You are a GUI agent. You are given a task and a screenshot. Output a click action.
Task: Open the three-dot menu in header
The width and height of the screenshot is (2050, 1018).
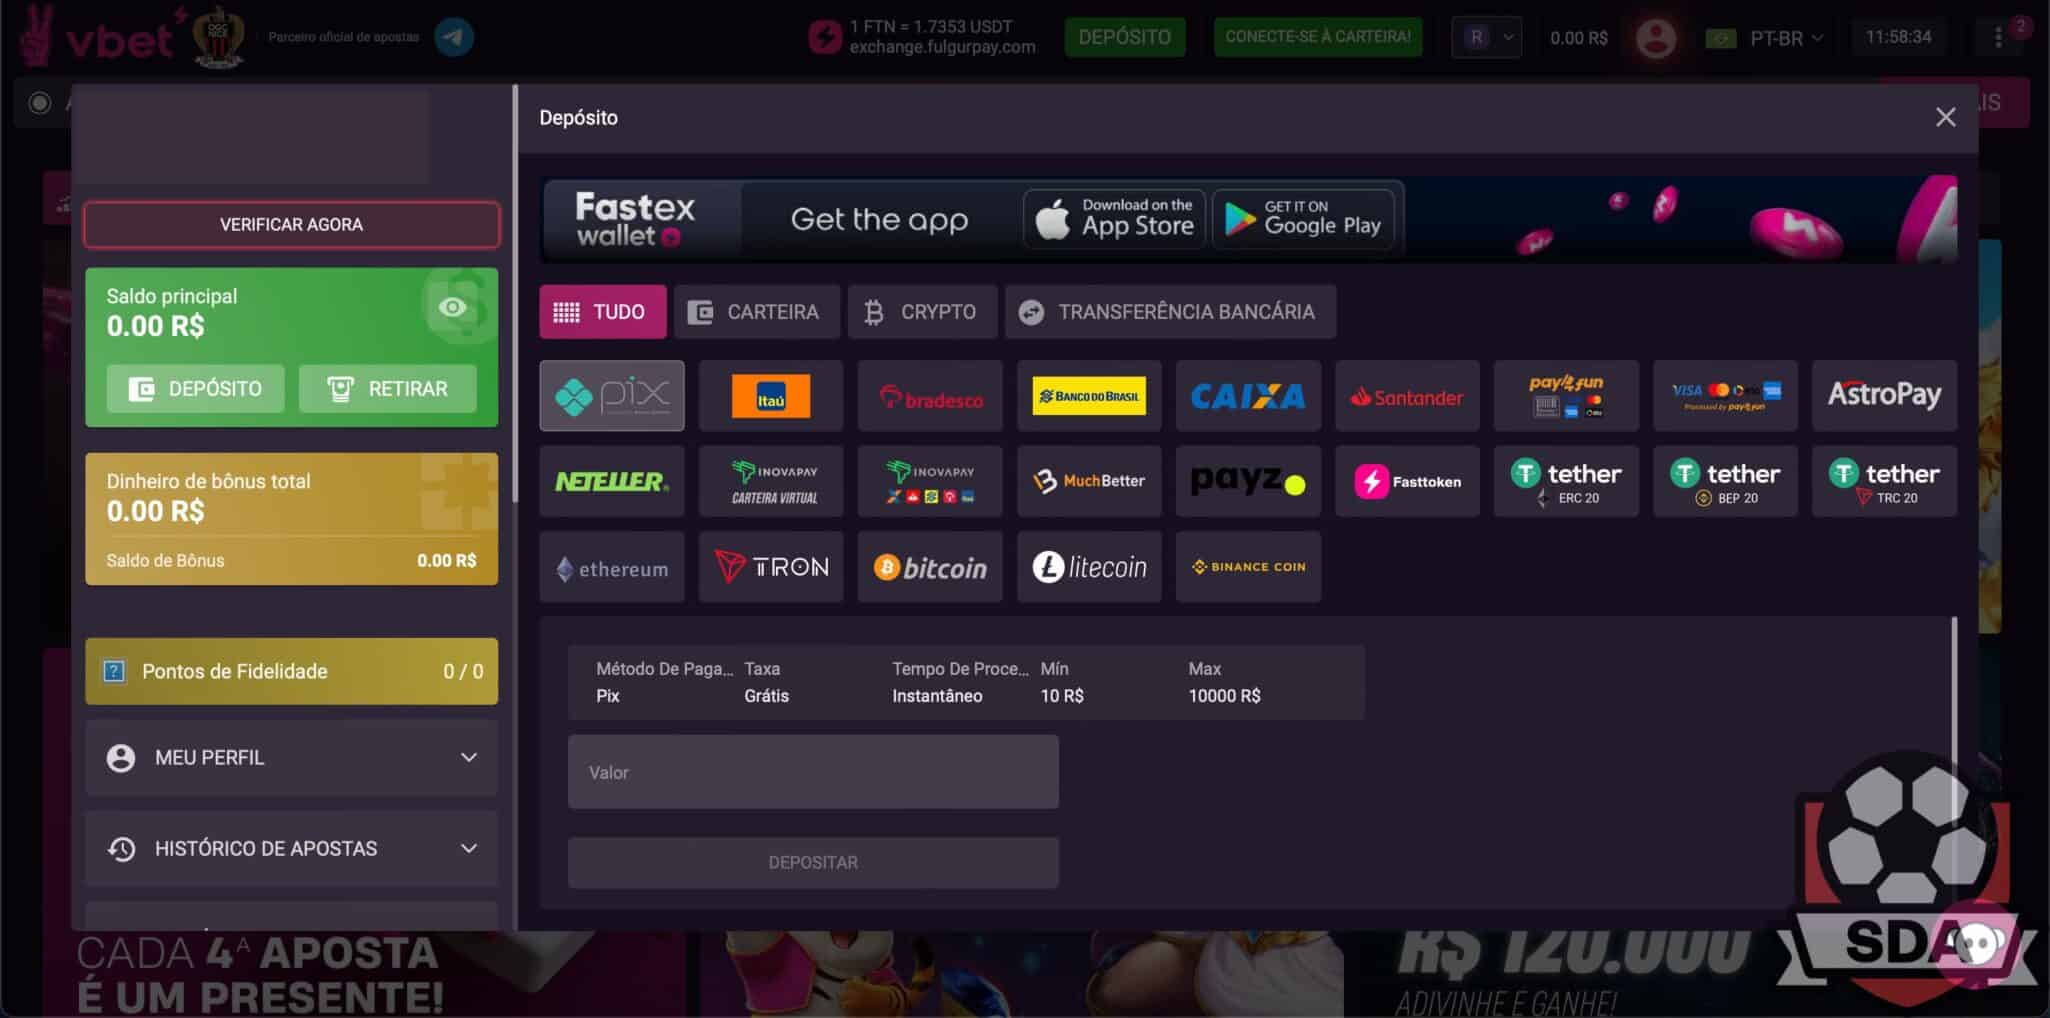[x=1998, y=38]
